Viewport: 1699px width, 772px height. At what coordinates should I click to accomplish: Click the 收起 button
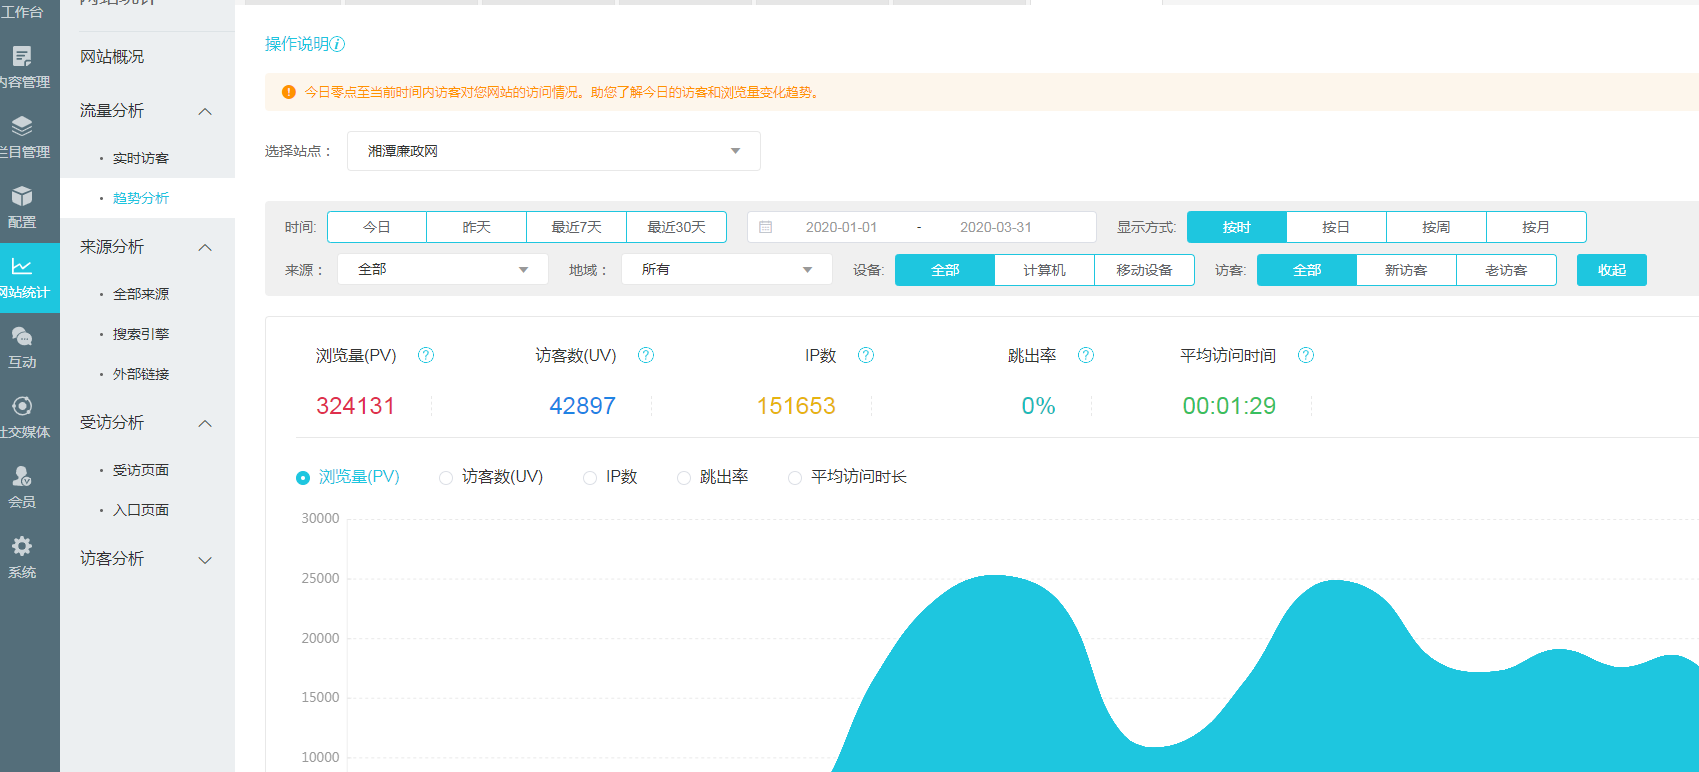(x=1611, y=270)
